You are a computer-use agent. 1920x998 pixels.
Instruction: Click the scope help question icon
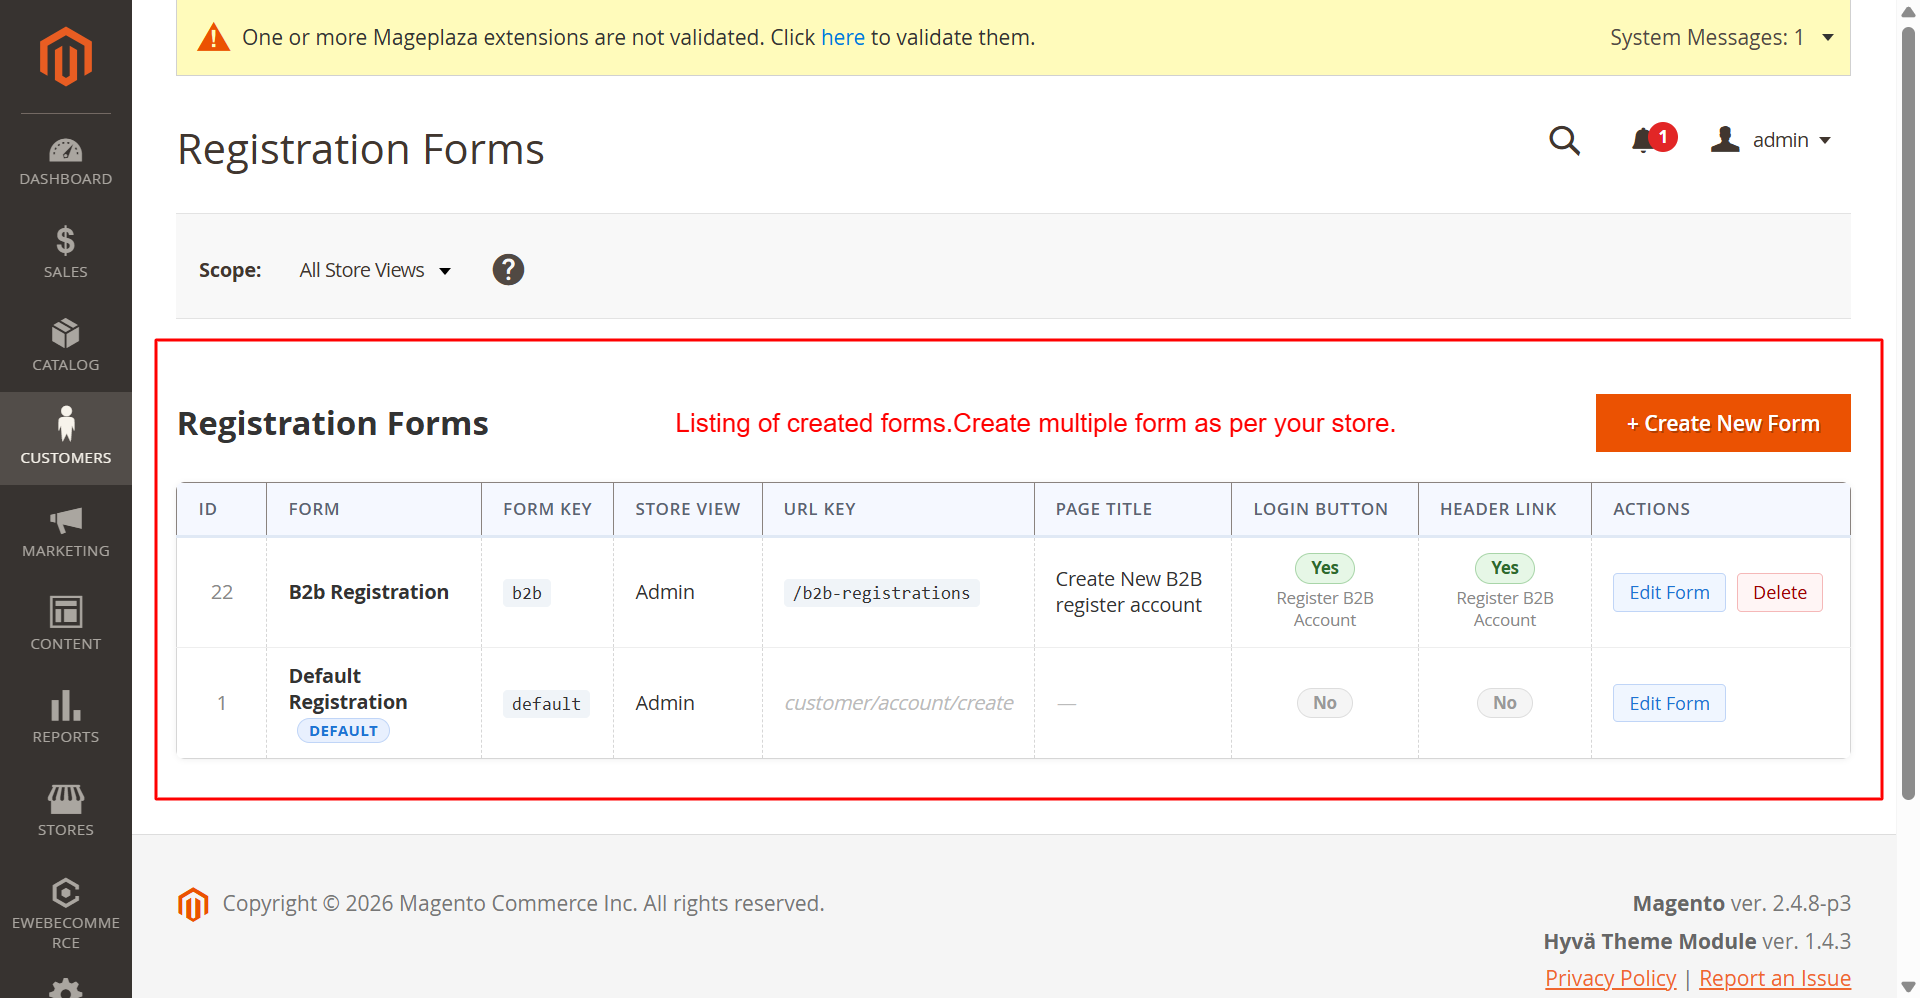tap(508, 270)
